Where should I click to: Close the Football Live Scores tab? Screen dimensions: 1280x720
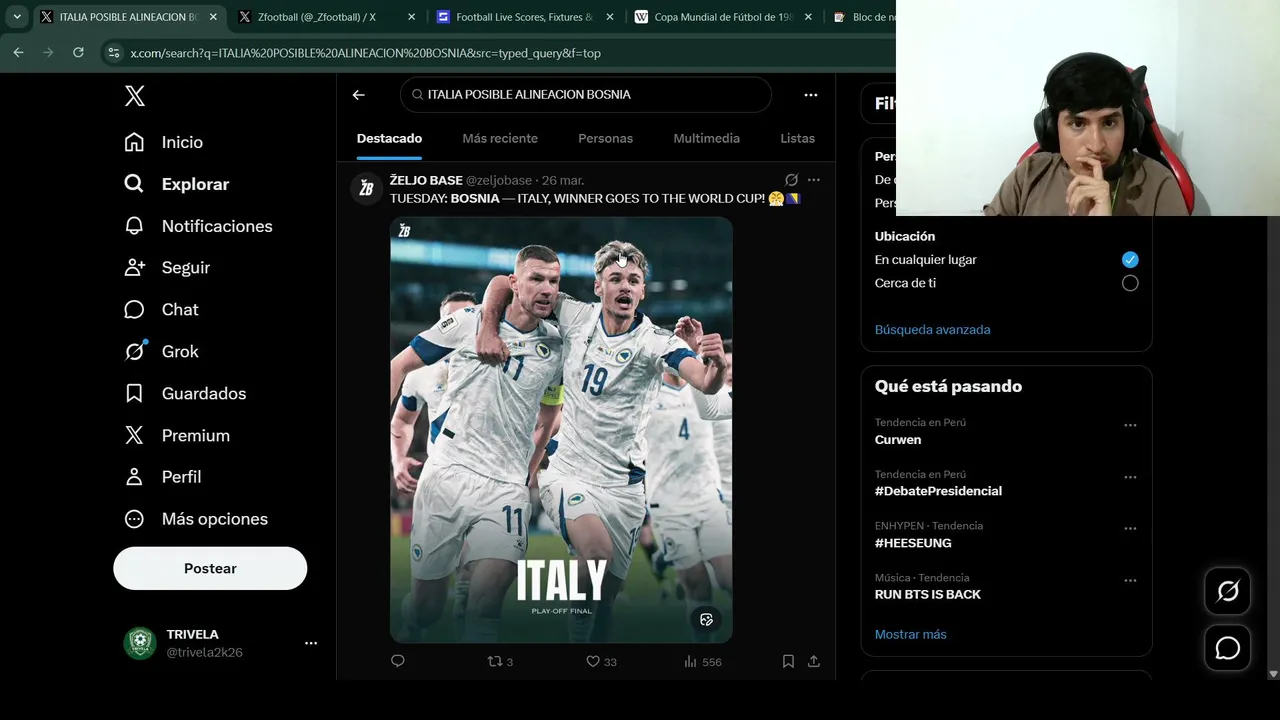click(x=609, y=17)
